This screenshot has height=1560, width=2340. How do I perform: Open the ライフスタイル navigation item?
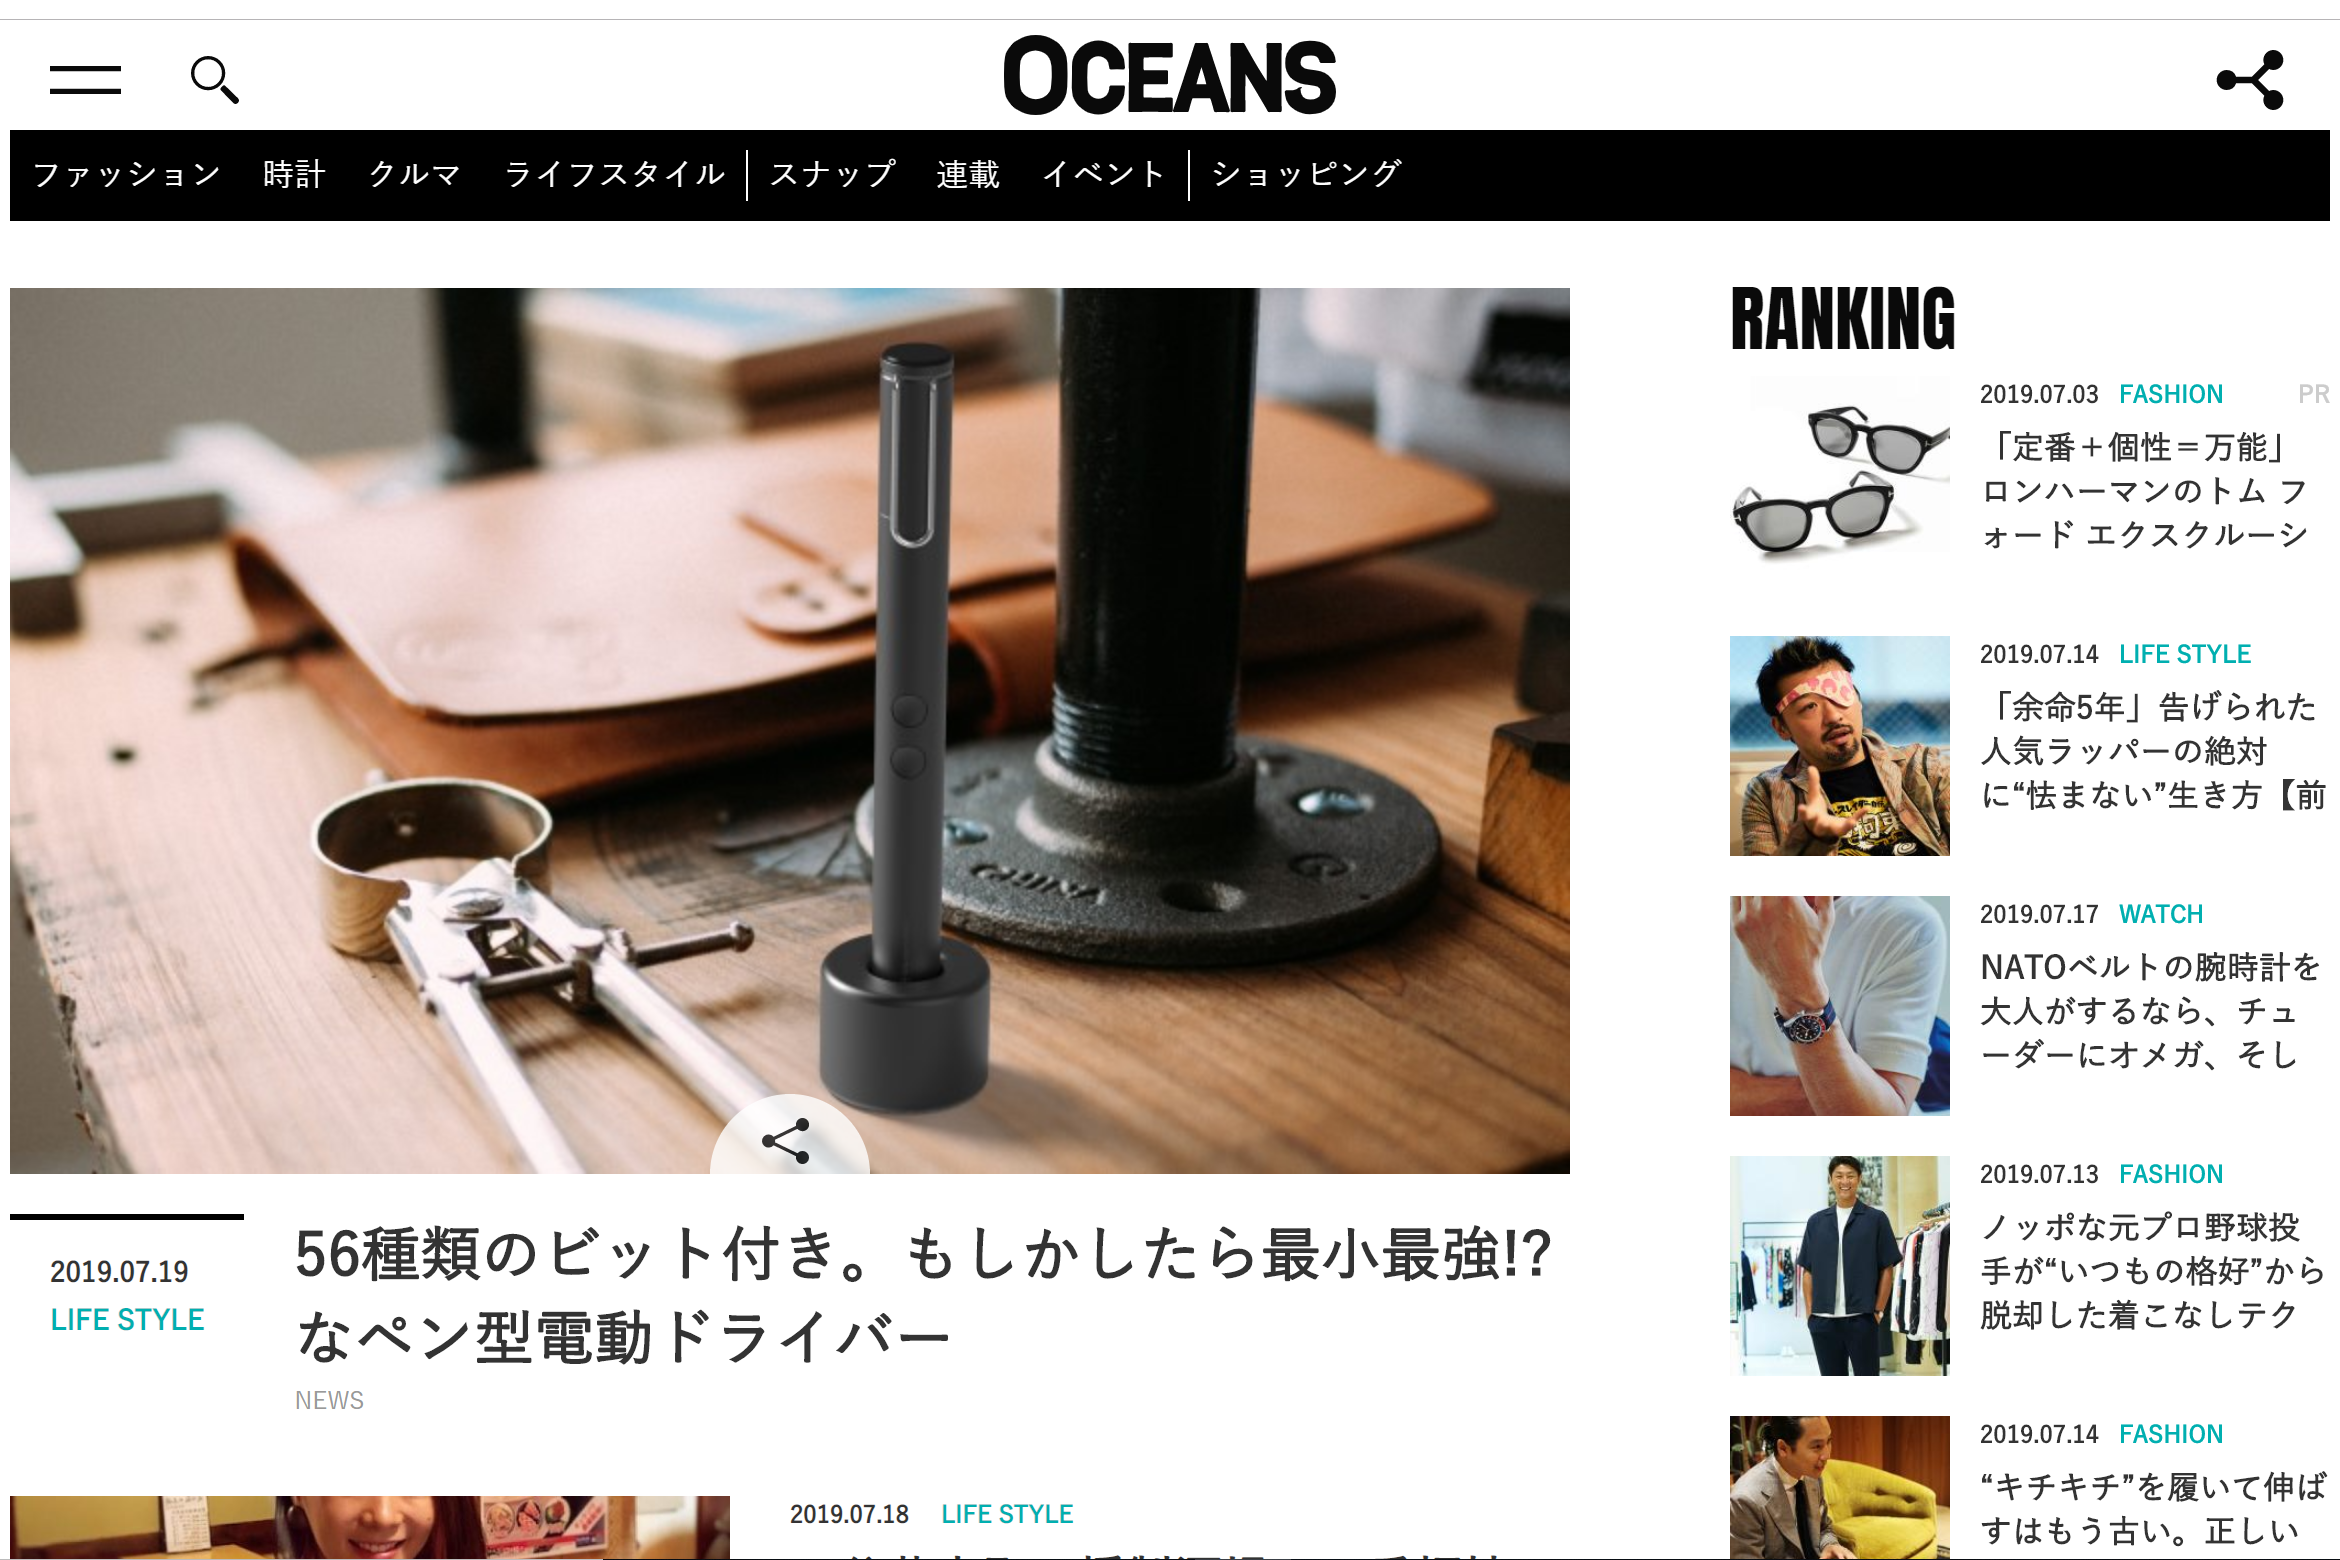(614, 174)
